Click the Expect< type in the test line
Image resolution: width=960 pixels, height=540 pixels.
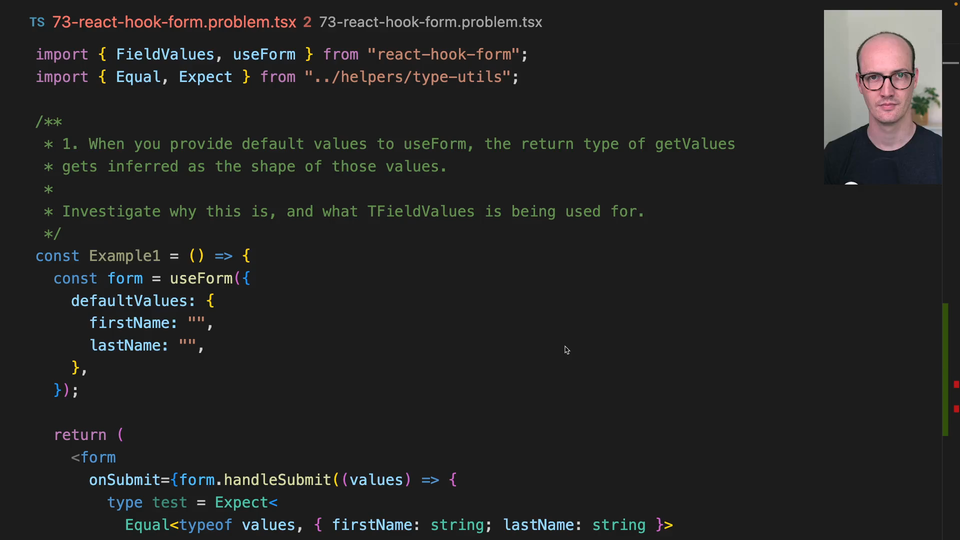[246, 503]
